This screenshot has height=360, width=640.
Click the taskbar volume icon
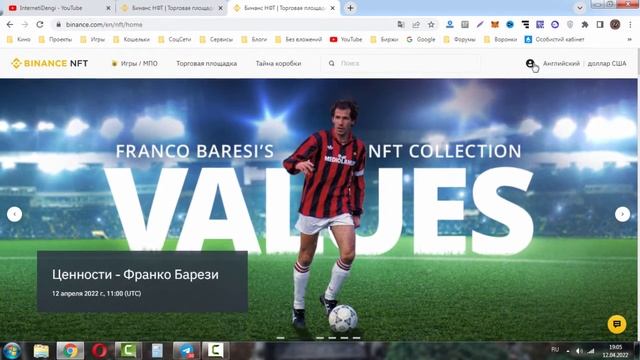pos(579,350)
